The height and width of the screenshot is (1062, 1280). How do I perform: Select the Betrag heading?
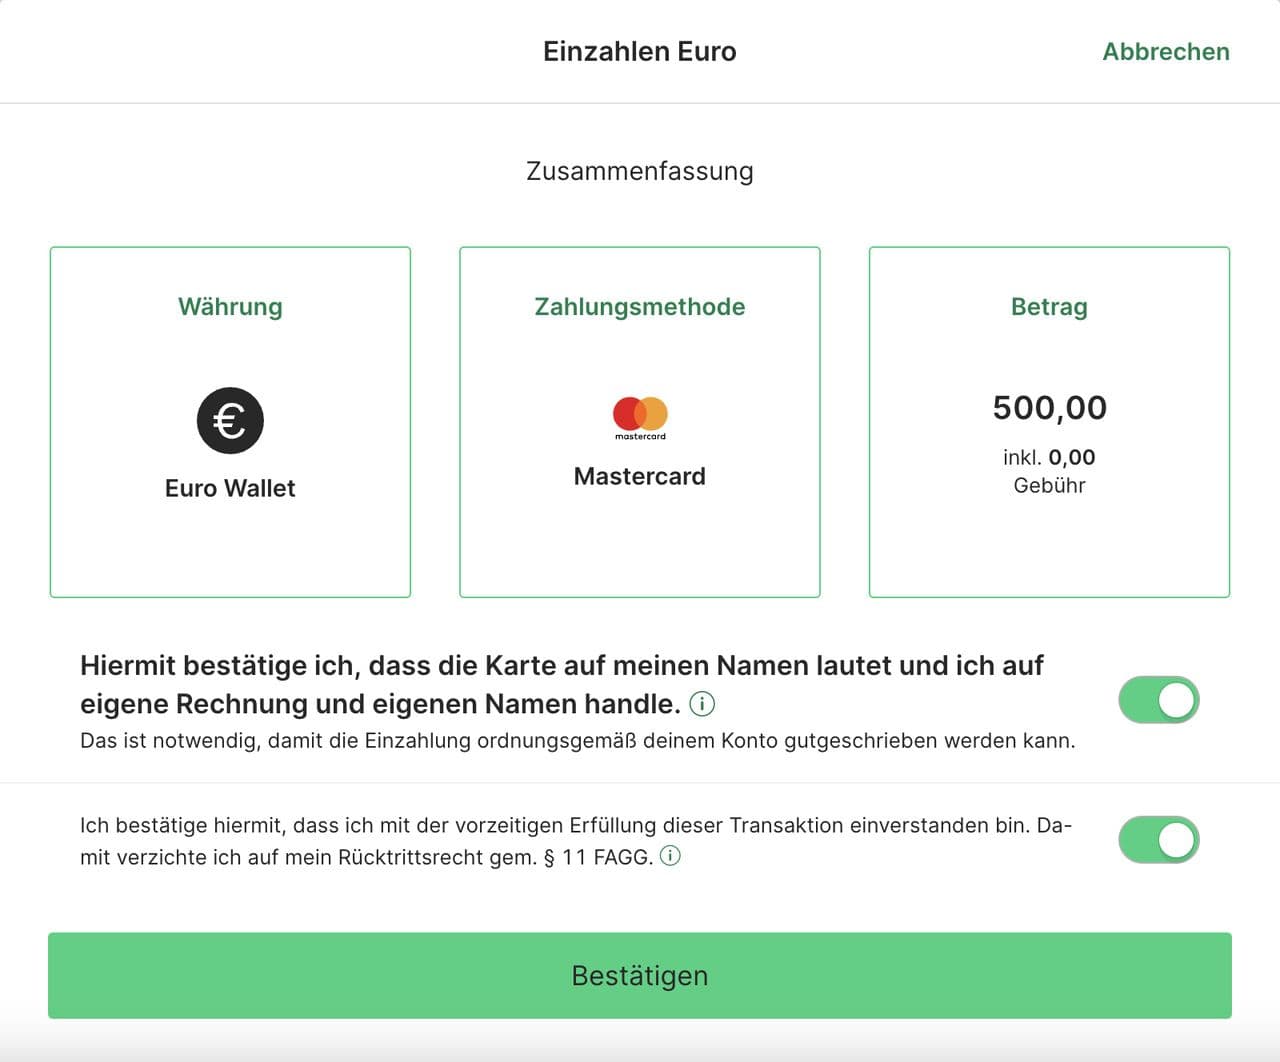(x=1049, y=307)
